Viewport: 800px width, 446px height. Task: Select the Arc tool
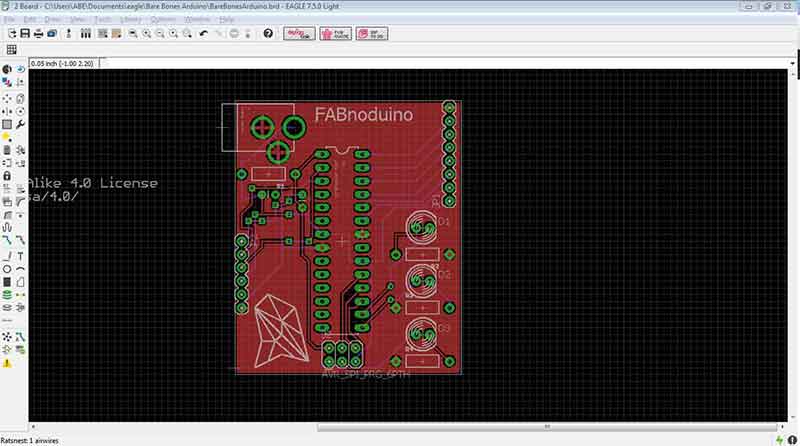[x=20, y=269]
